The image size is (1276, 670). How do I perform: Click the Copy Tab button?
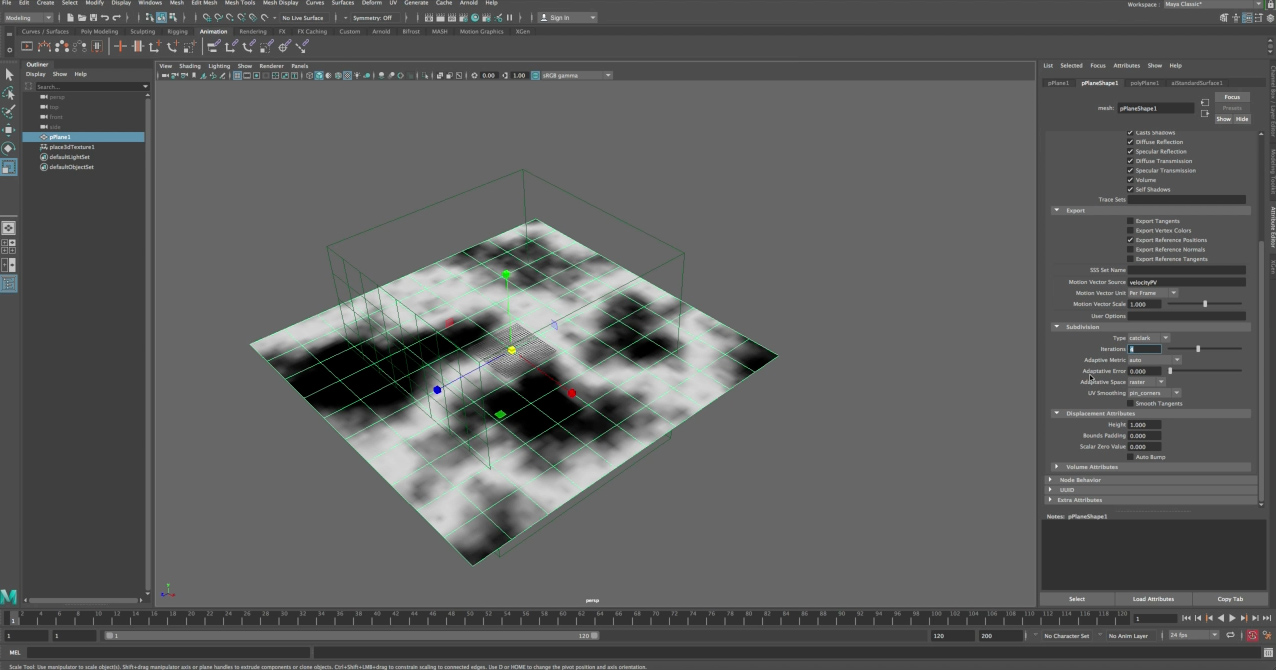1231,599
